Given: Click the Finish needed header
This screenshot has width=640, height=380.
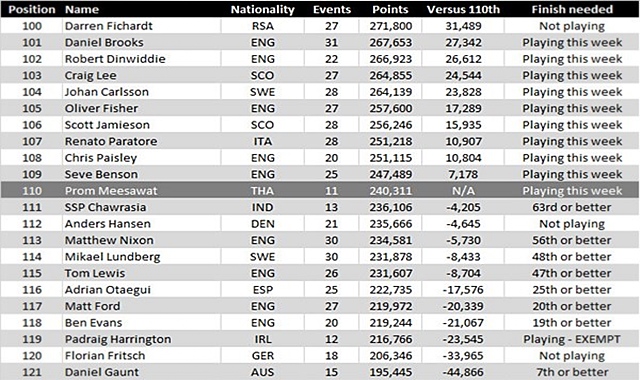Looking at the screenshot, I should (x=572, y=9).
